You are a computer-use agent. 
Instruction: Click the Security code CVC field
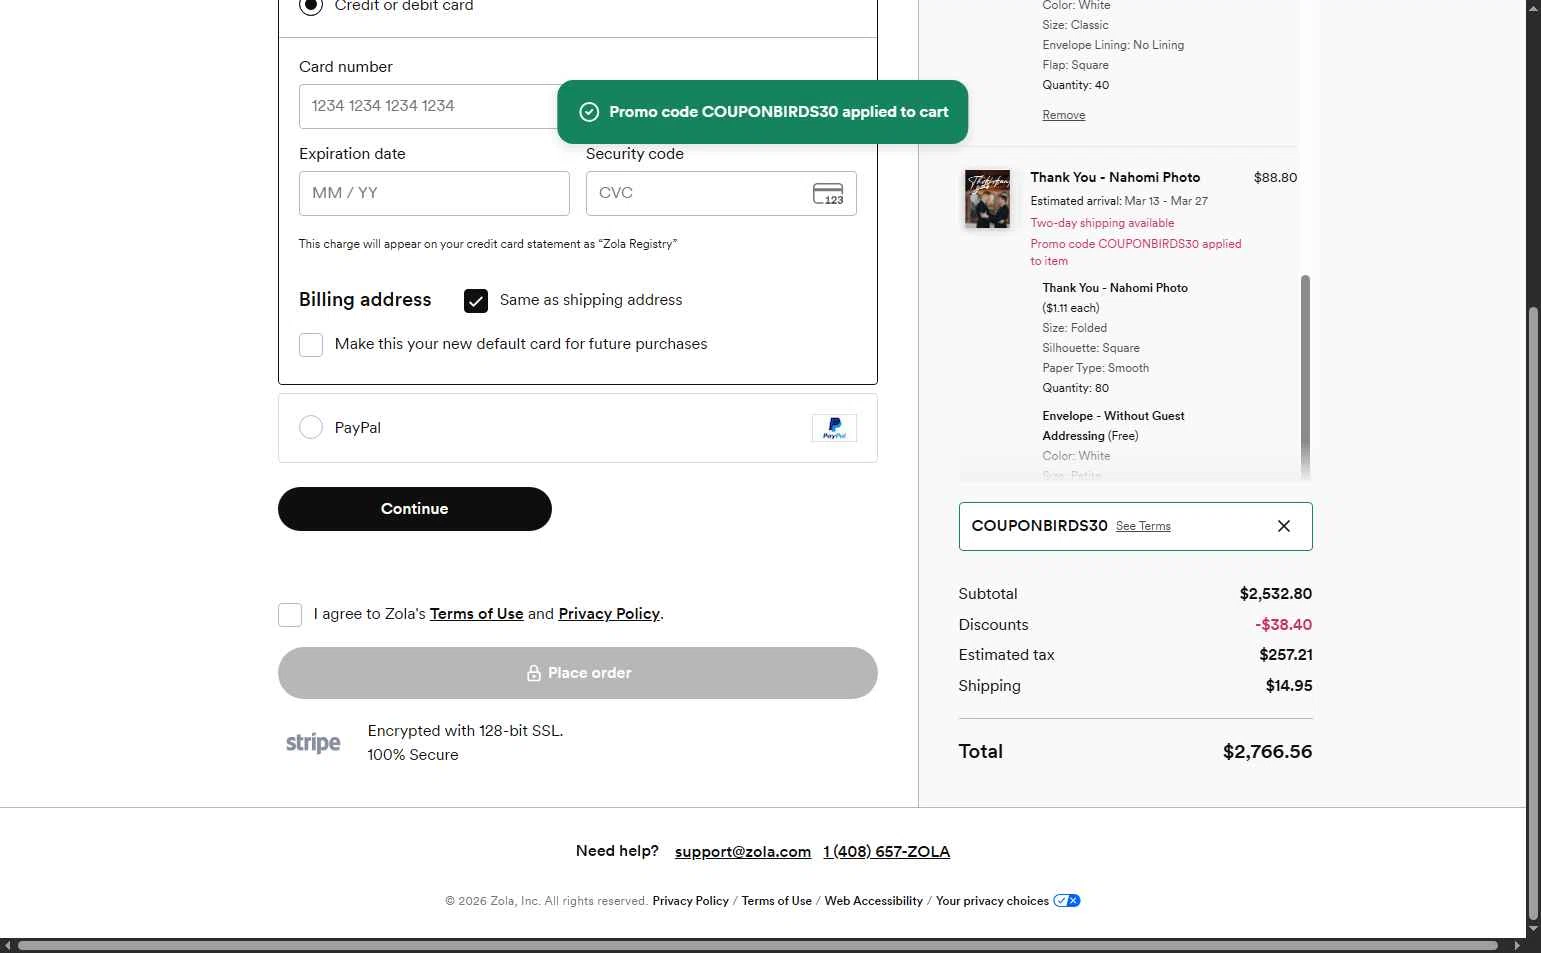point(721,193)
